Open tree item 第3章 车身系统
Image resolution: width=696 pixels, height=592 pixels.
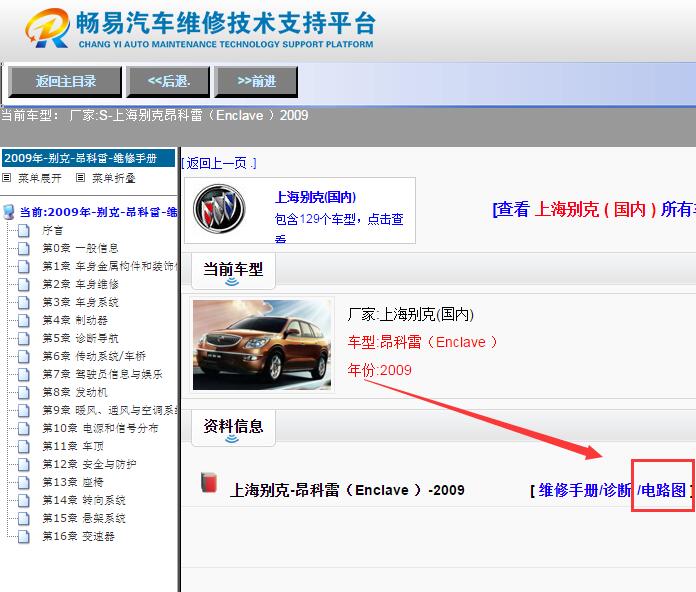click(80, 302)
